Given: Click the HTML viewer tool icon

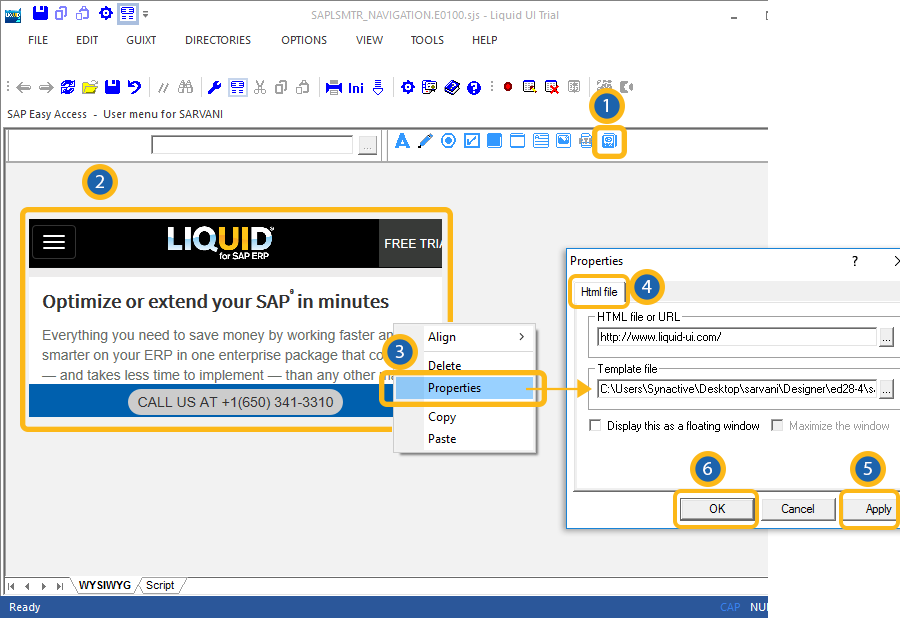Looking at the screenshot, I should pyautogui.click(x=608, y=142).
